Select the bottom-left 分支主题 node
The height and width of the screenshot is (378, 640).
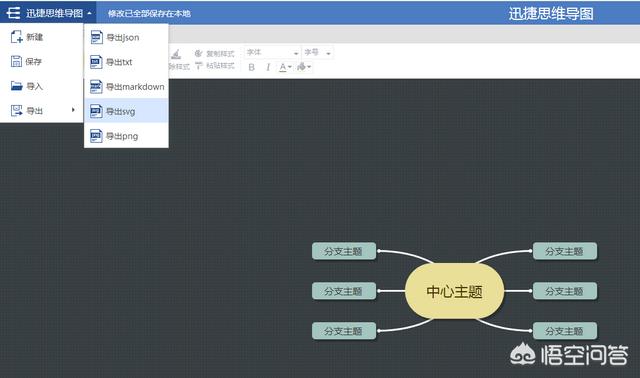coord(344,331)
